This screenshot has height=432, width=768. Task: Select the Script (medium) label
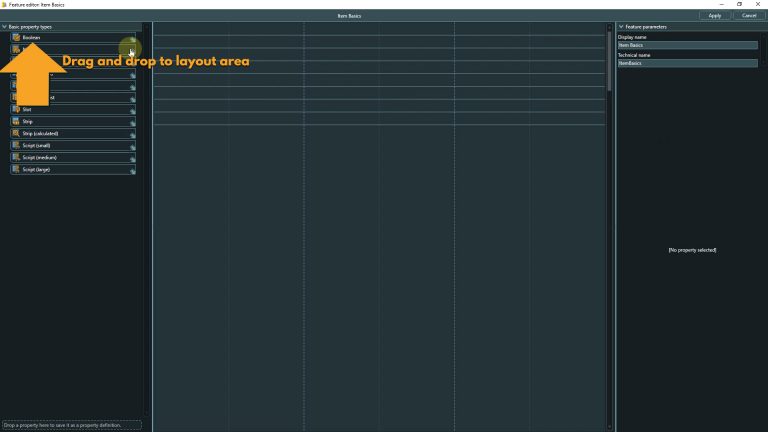point(40,158)
